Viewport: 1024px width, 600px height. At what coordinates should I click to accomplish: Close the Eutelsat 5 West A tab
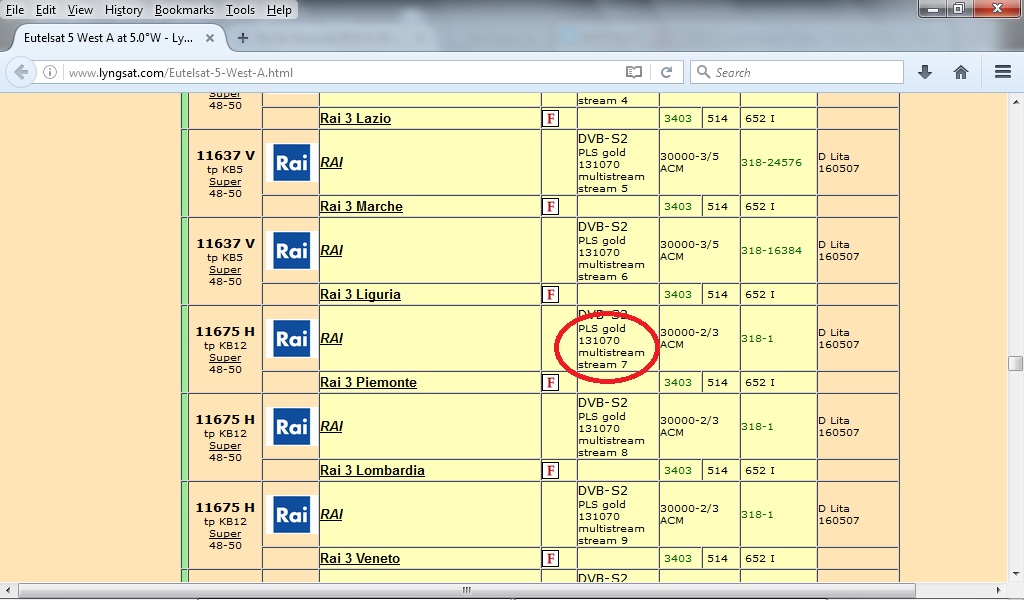click(x=210, y=38)
